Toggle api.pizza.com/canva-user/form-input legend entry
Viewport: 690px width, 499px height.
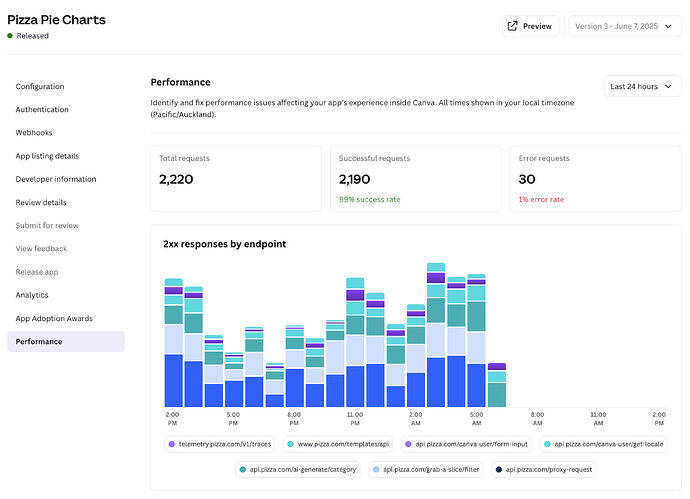pos(466,444)
